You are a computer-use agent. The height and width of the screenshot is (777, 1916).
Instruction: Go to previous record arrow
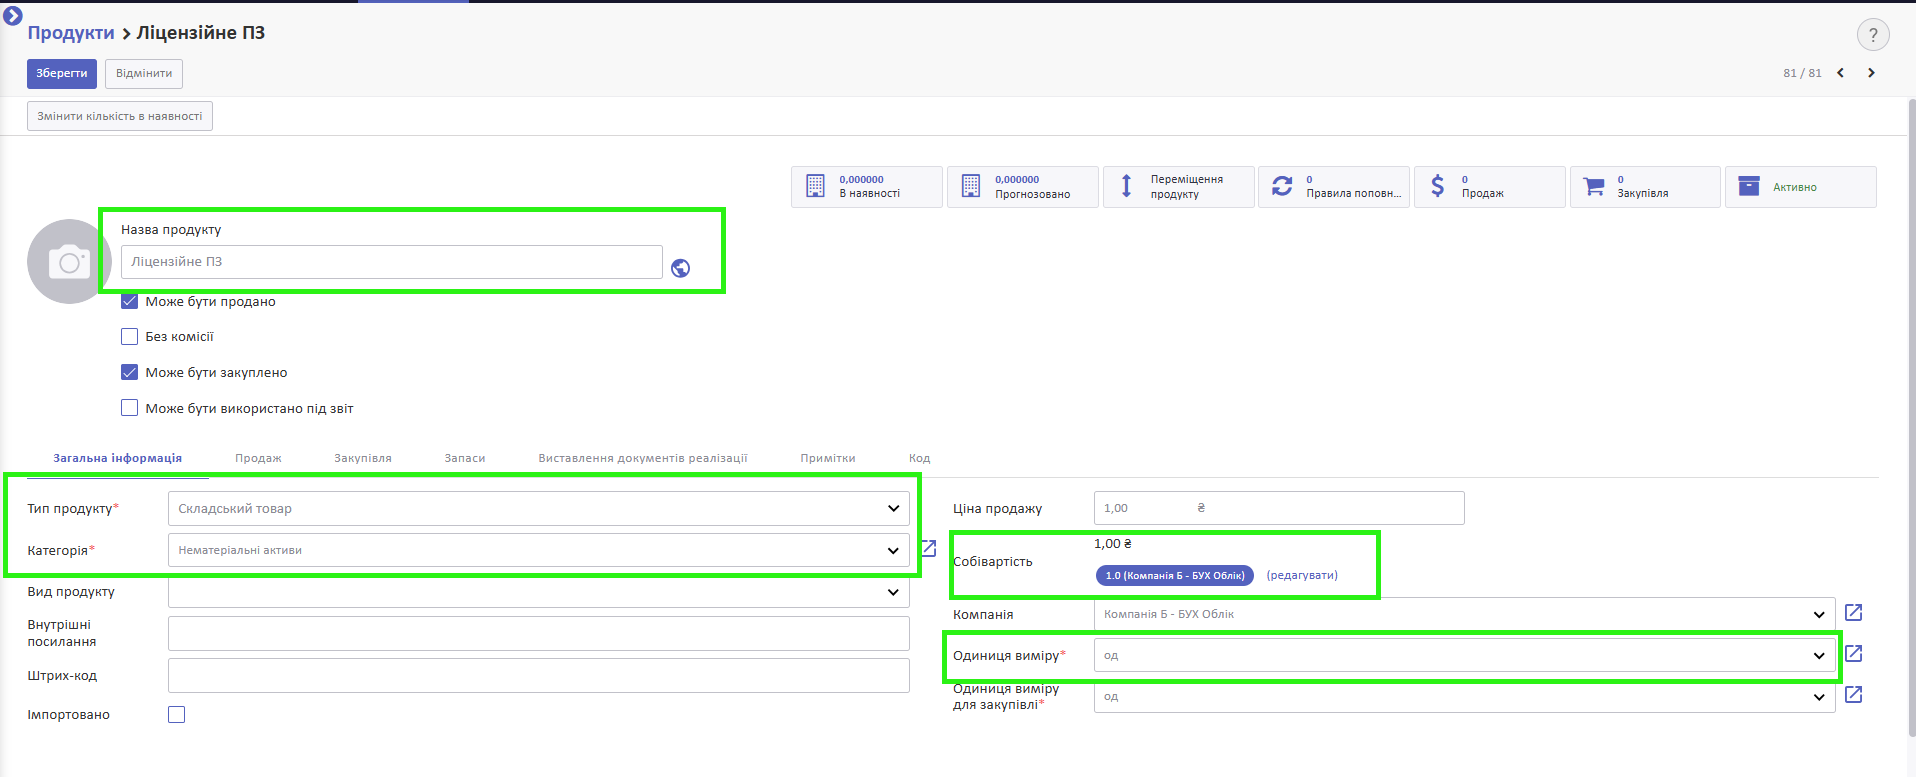click(x=1840, y=73)
